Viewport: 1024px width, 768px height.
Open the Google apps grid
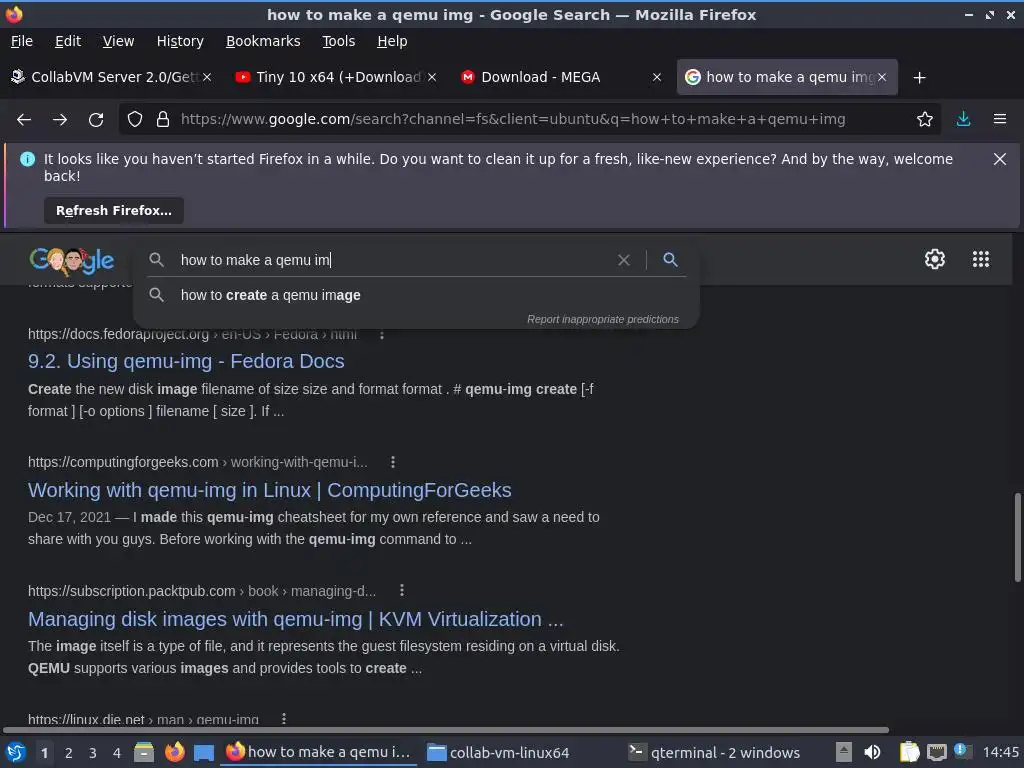click(x=981, y=259)
